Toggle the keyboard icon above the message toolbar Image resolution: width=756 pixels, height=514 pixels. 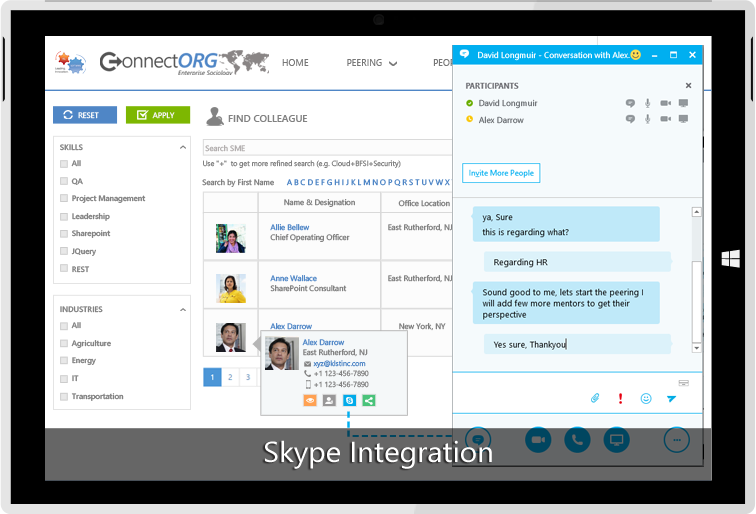point(684,383)
